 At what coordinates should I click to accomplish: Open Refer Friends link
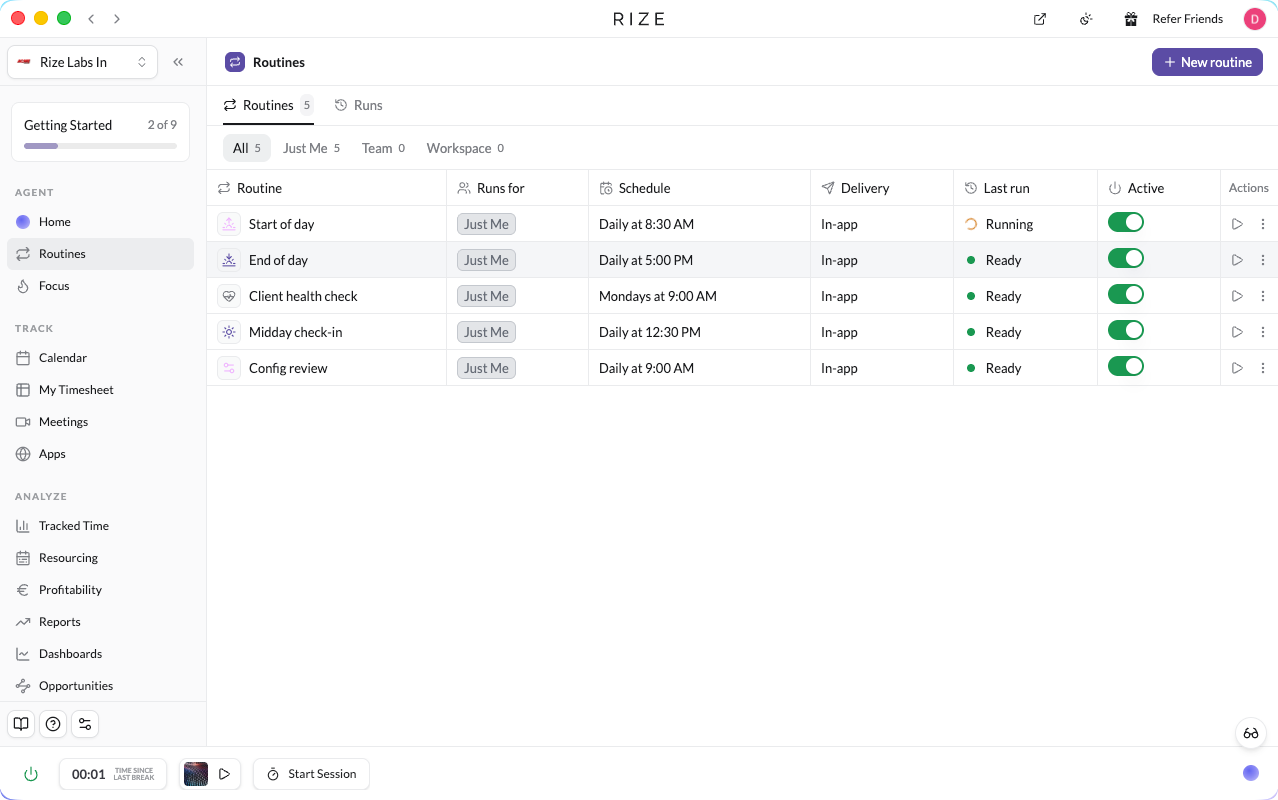click(x=1188, y=19)
